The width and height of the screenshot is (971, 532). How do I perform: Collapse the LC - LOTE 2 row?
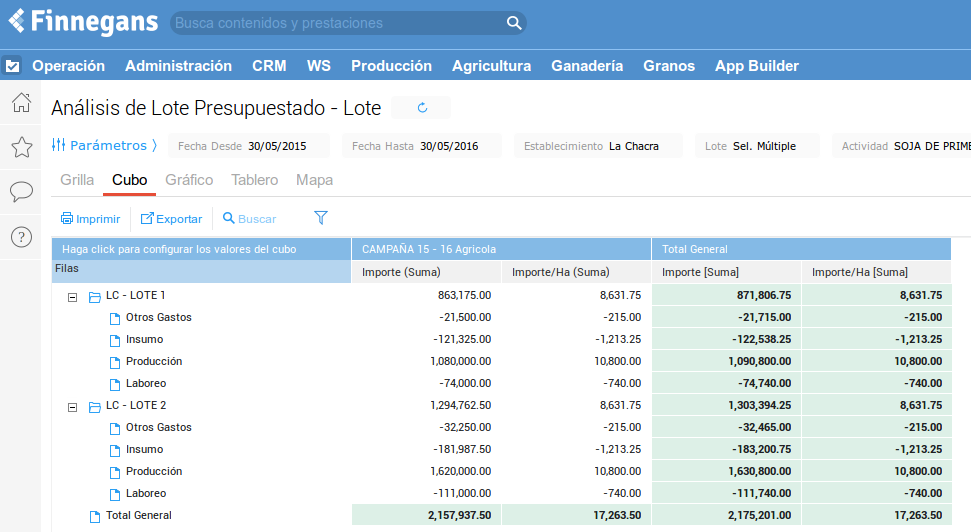click(72, 406)
